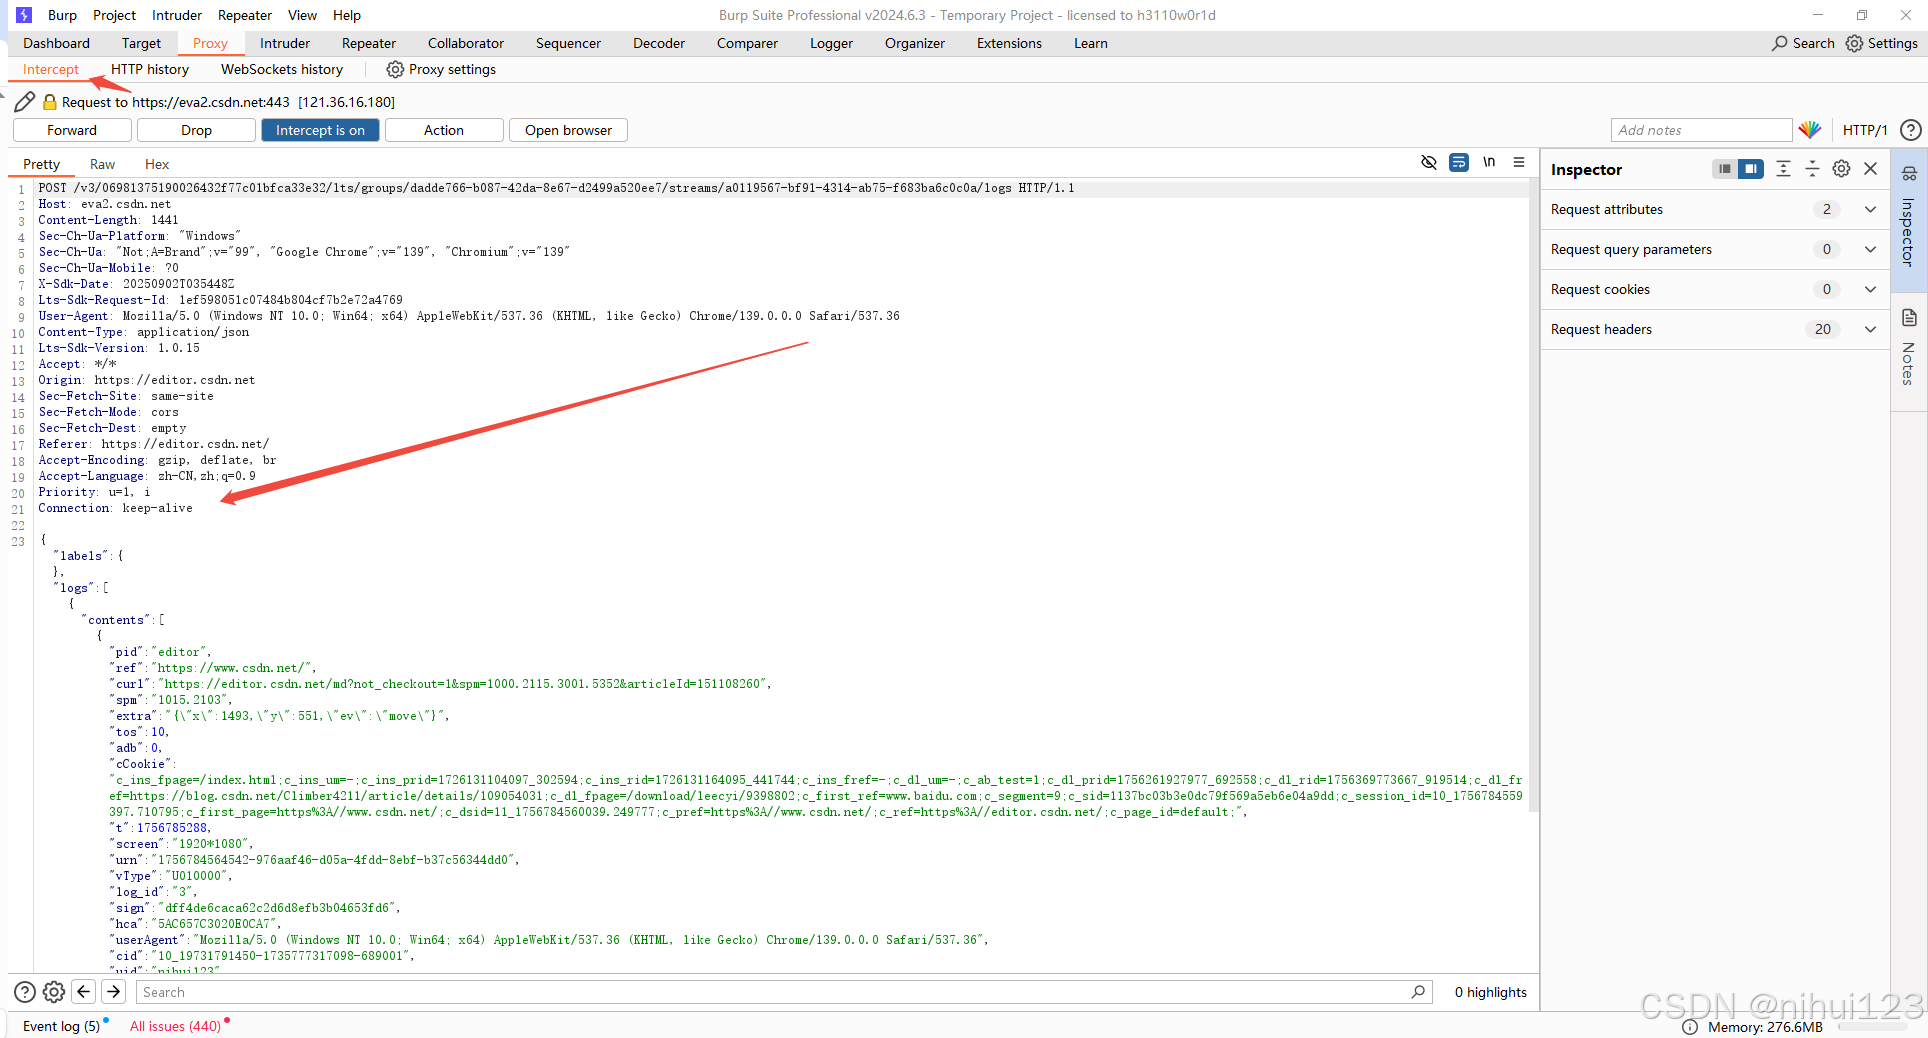Click magnifier inside bottom search field
This screenshot has height=1038, width=1928.
(x=1418, y=992)
